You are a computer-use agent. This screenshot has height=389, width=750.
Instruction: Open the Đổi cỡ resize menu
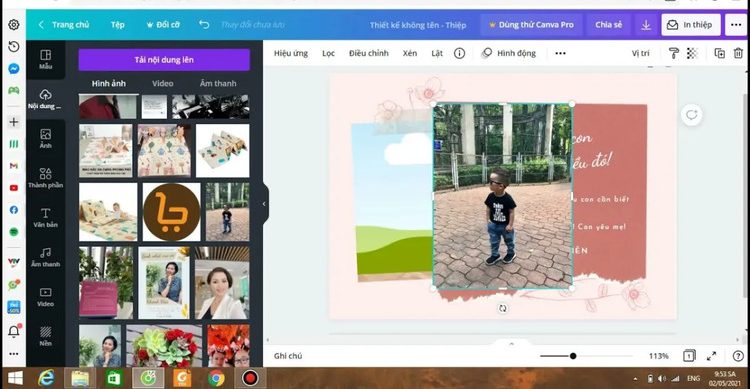pyautogui.click(x=163, y=25)
